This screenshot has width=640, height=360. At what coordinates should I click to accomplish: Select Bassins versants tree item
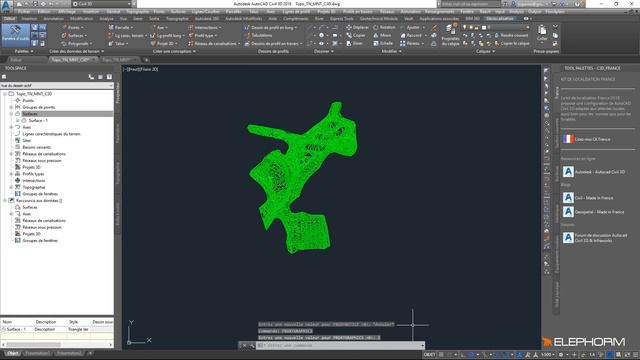37,147
